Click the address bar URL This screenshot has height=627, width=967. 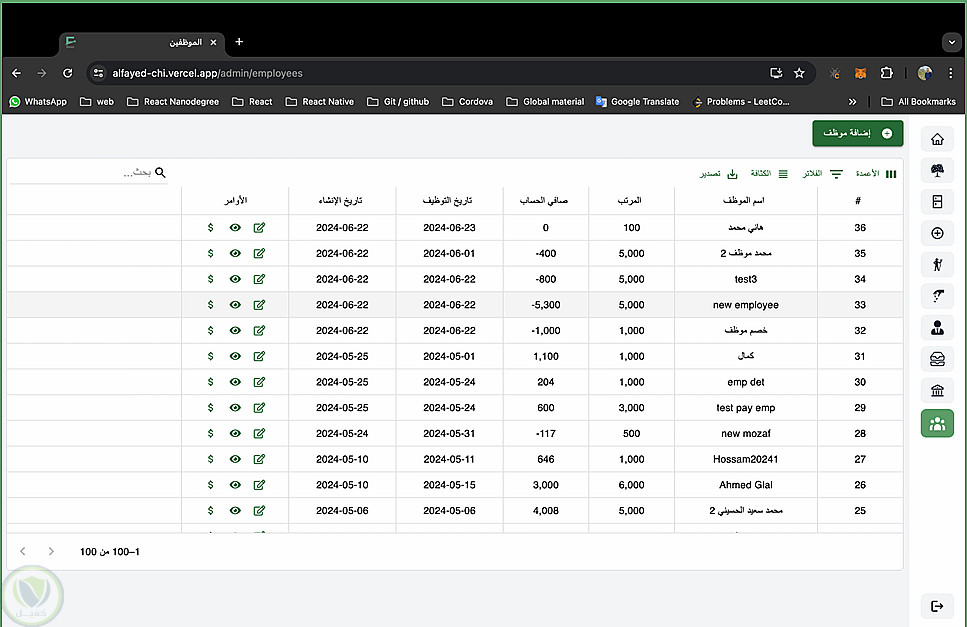pos(207,73)
